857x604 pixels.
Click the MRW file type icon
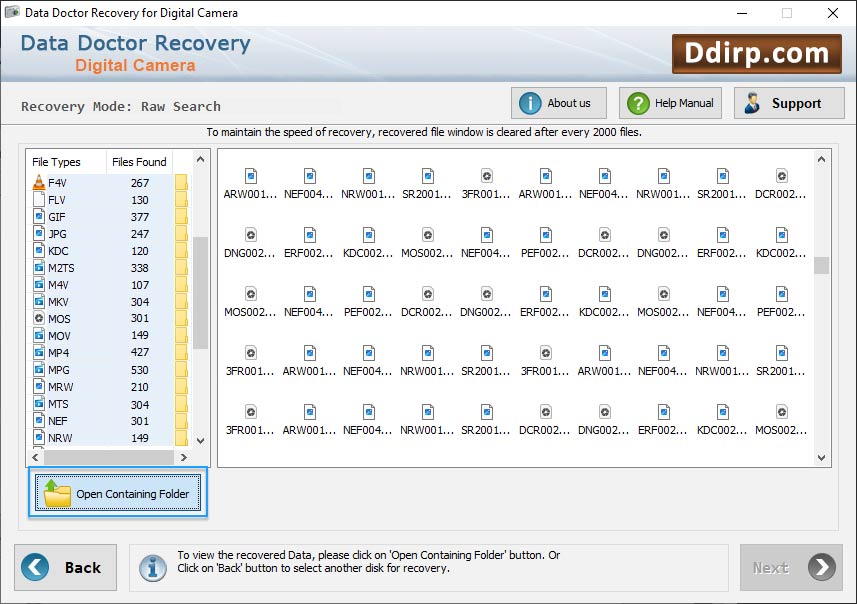[39, 386]
